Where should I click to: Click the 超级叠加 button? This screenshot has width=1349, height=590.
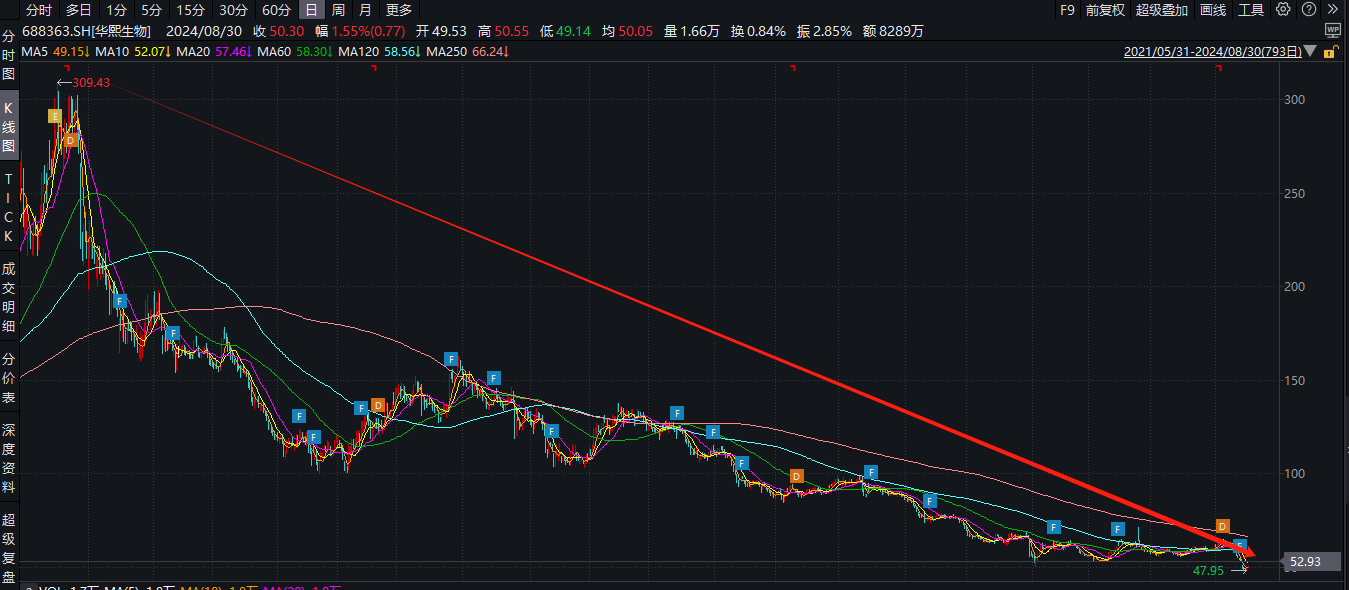(1161, 10)
